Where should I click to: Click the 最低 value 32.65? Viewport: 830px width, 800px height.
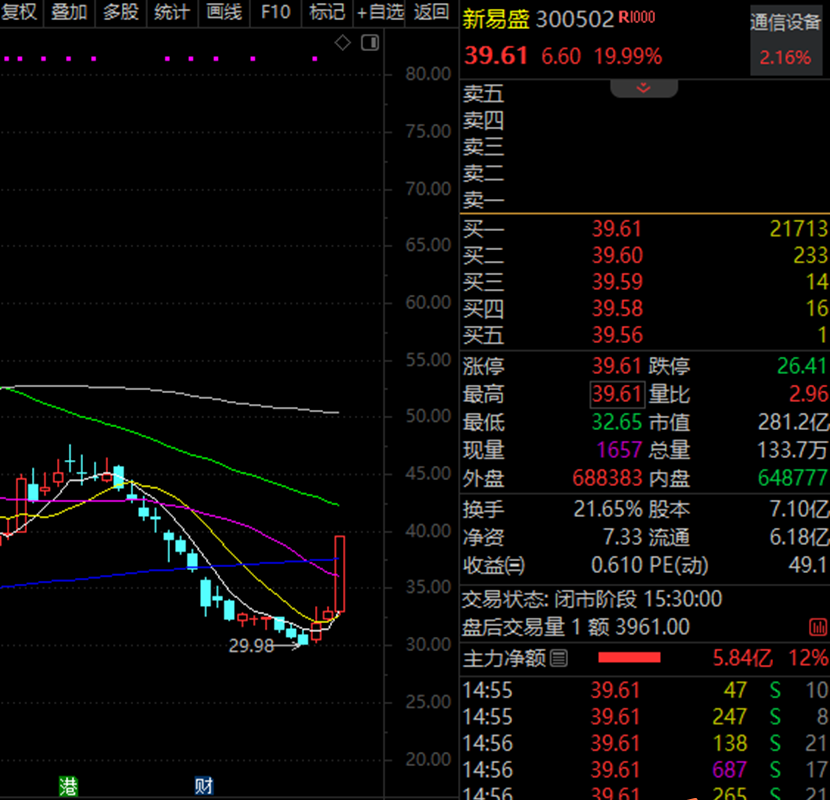617,423
